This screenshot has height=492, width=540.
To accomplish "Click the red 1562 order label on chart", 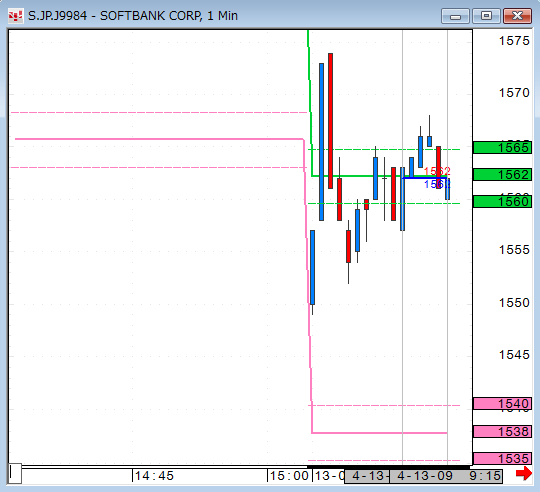I will (437, 171).
